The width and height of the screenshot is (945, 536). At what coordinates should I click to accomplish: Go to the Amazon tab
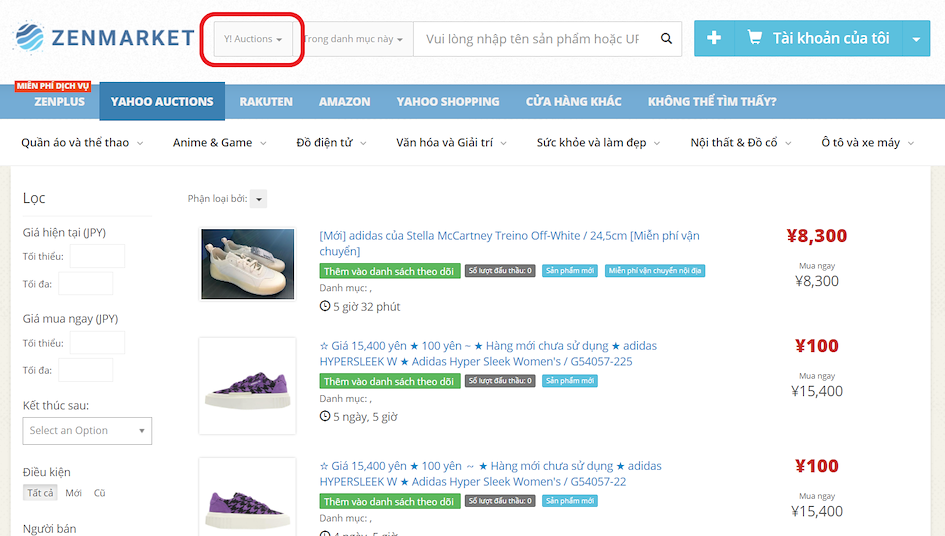tap(345, 101)
